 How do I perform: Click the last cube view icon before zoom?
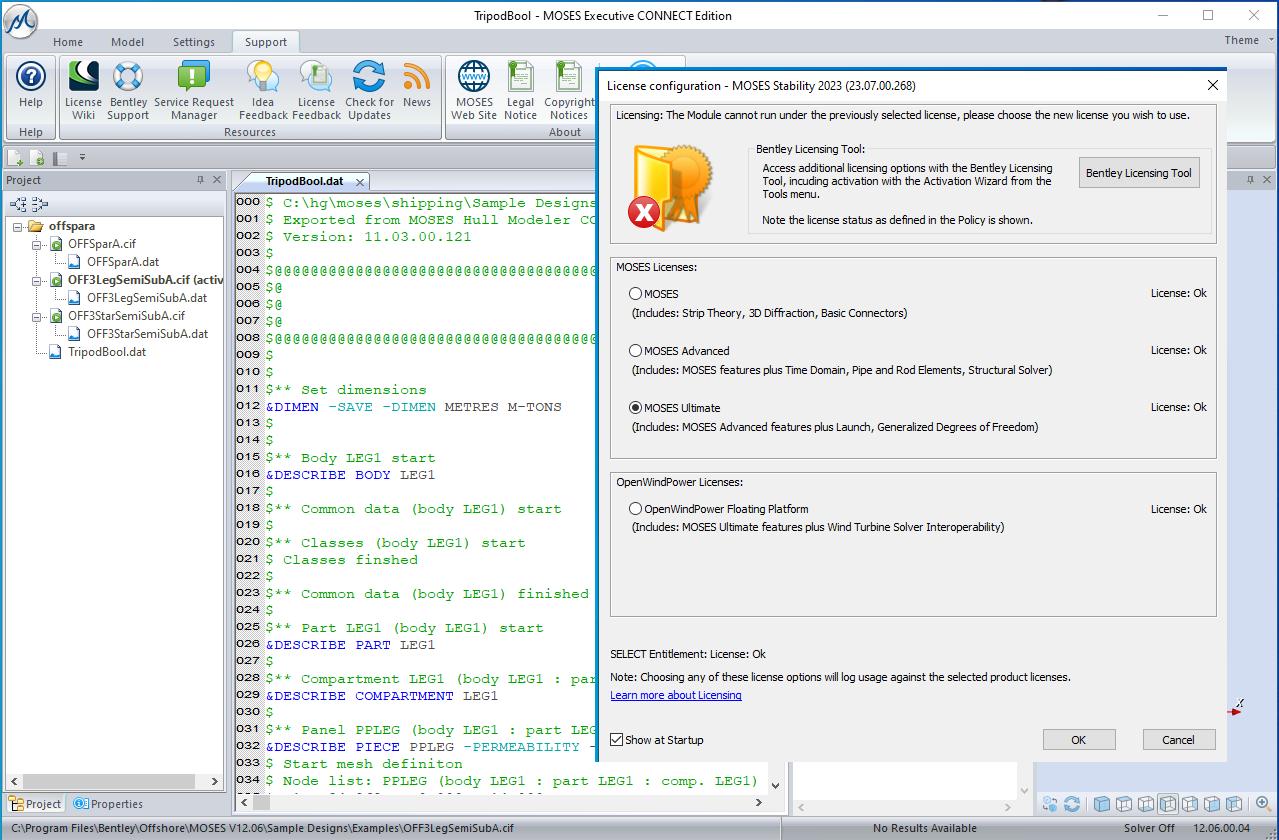click(1234, 803)
